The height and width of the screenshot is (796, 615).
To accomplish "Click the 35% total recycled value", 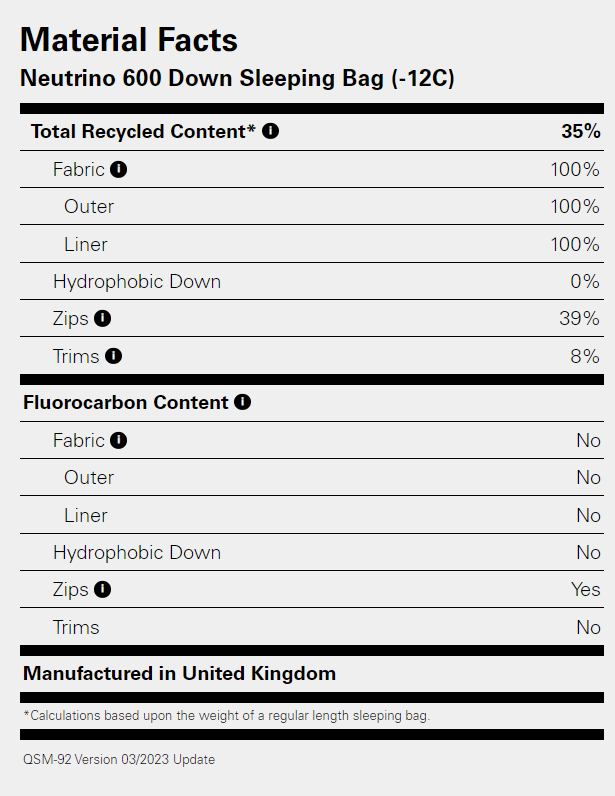I will [580, 131].
